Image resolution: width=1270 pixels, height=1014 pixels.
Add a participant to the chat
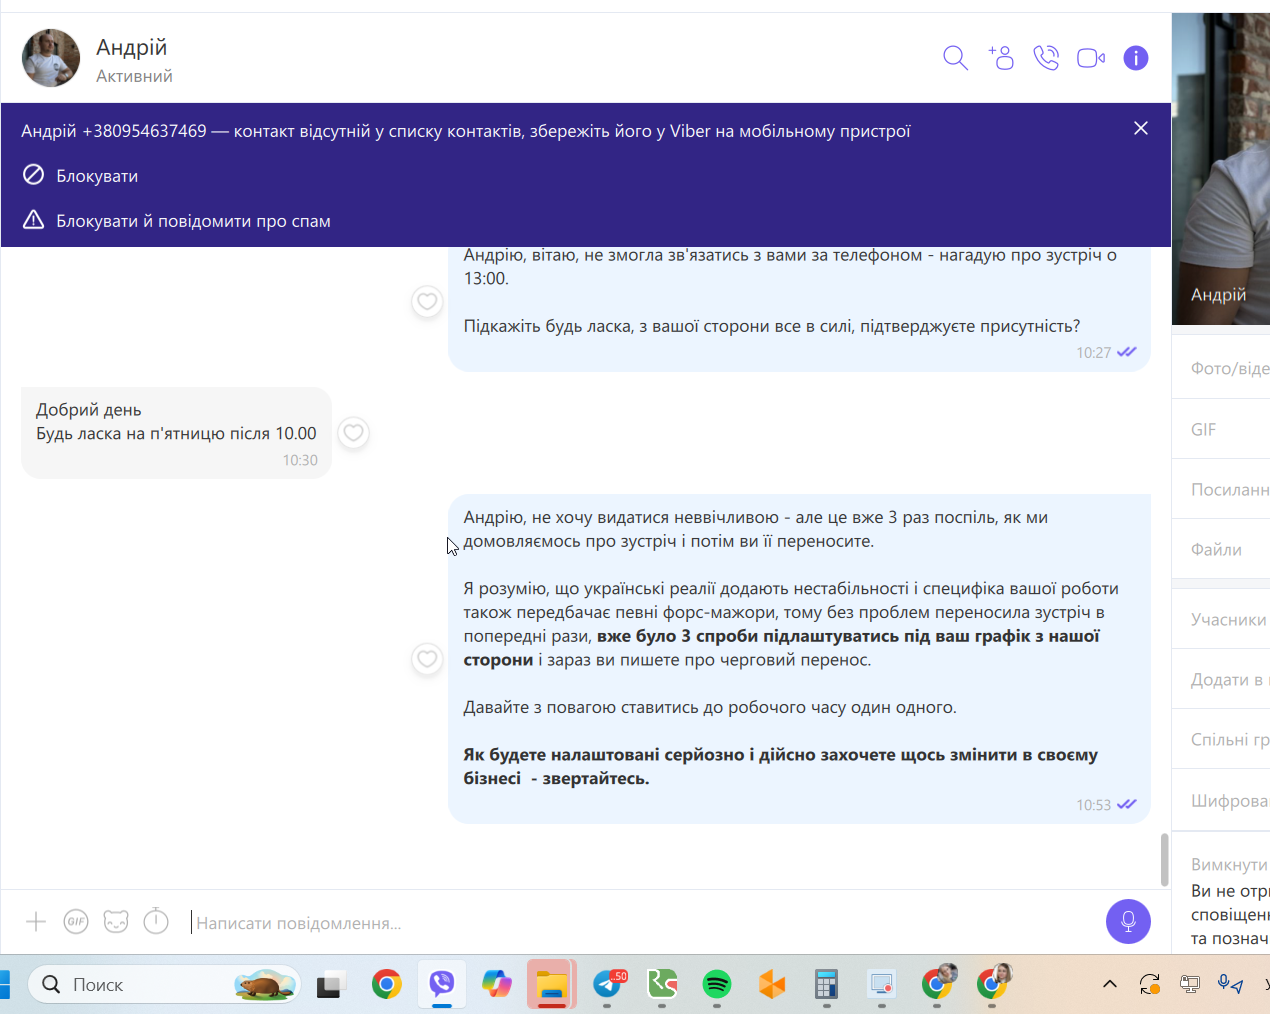pos(1001,58)
